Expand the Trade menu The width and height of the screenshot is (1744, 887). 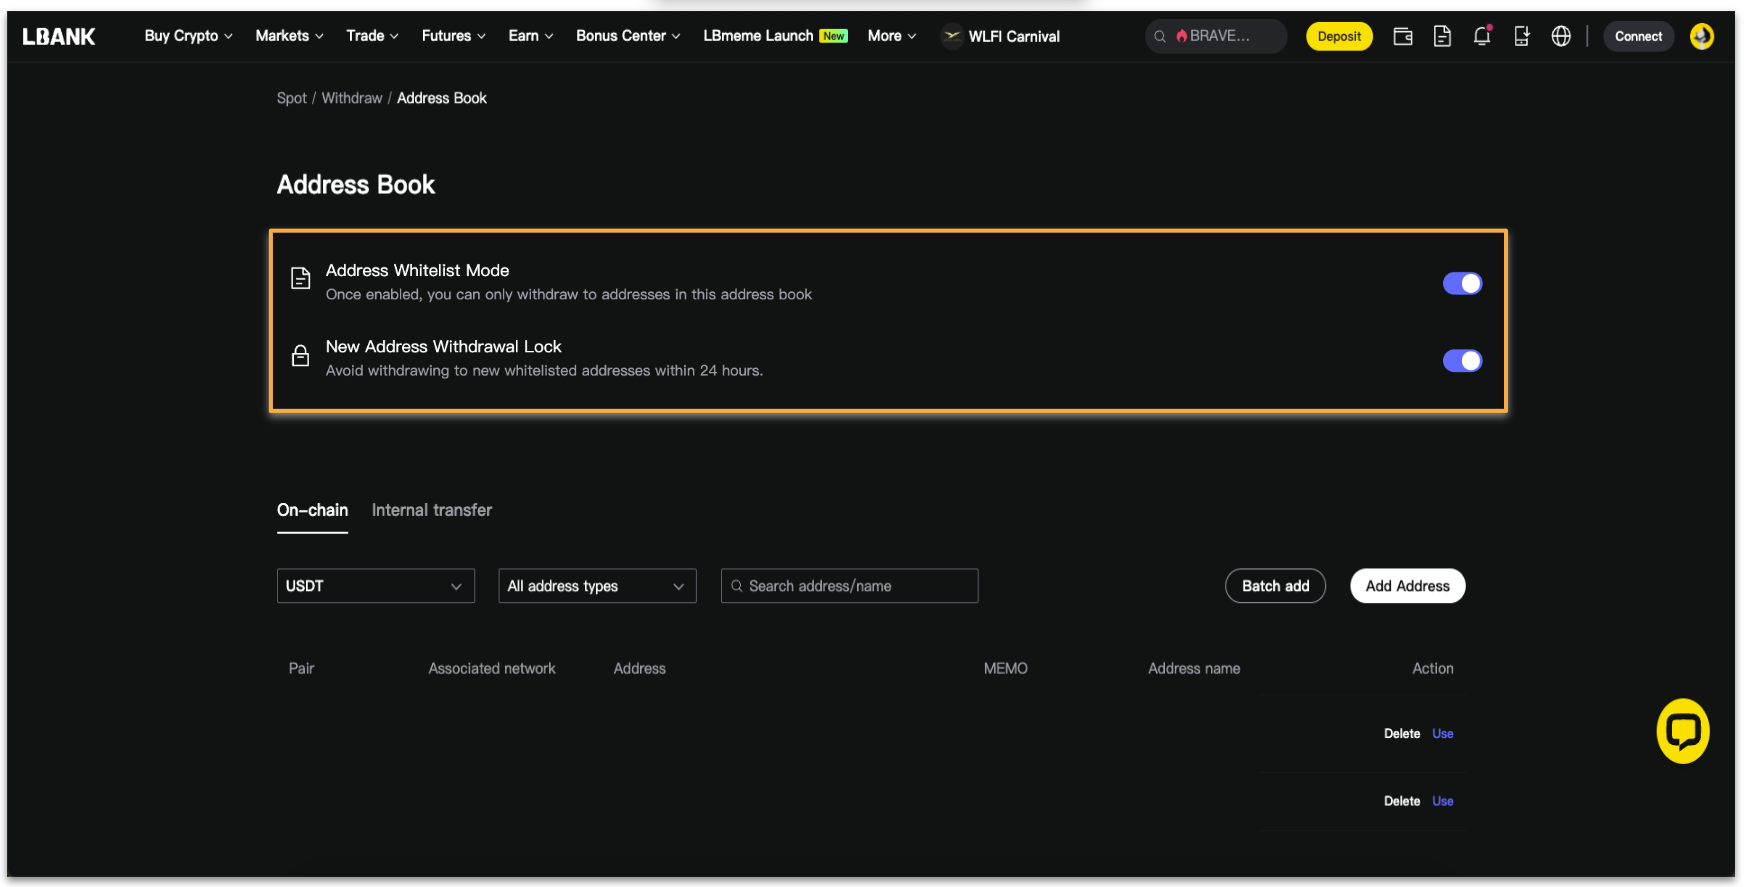372,36
